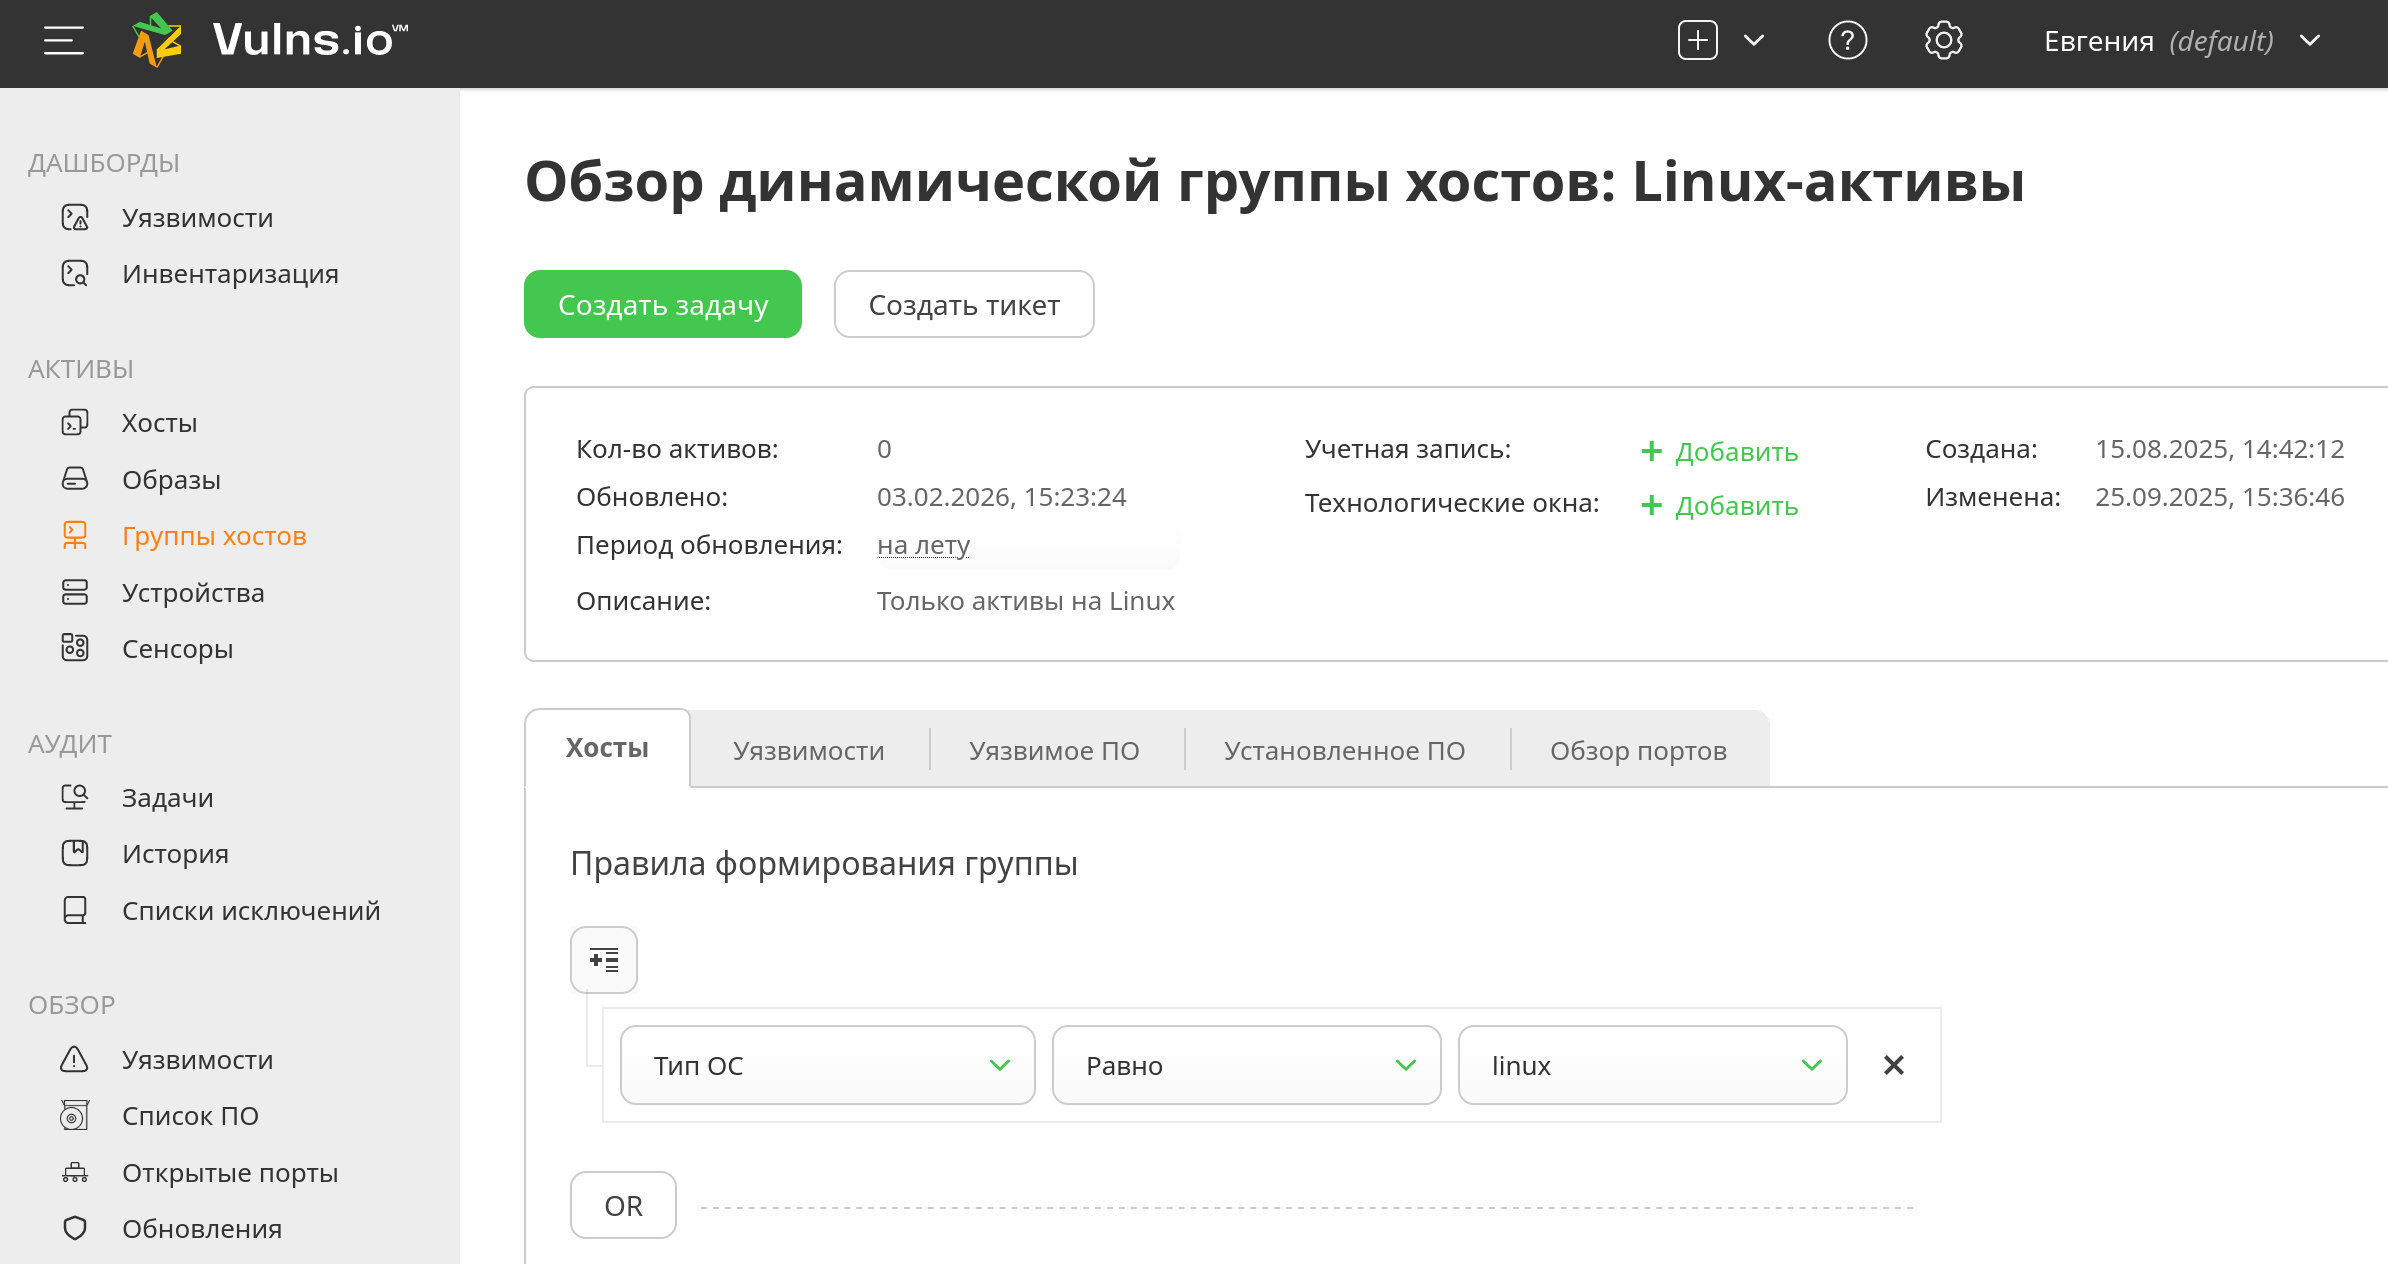Screen dimensions: 2388x1264
Task: Switch to the Обзор портов tab
Action: (x=1638, y=751)
